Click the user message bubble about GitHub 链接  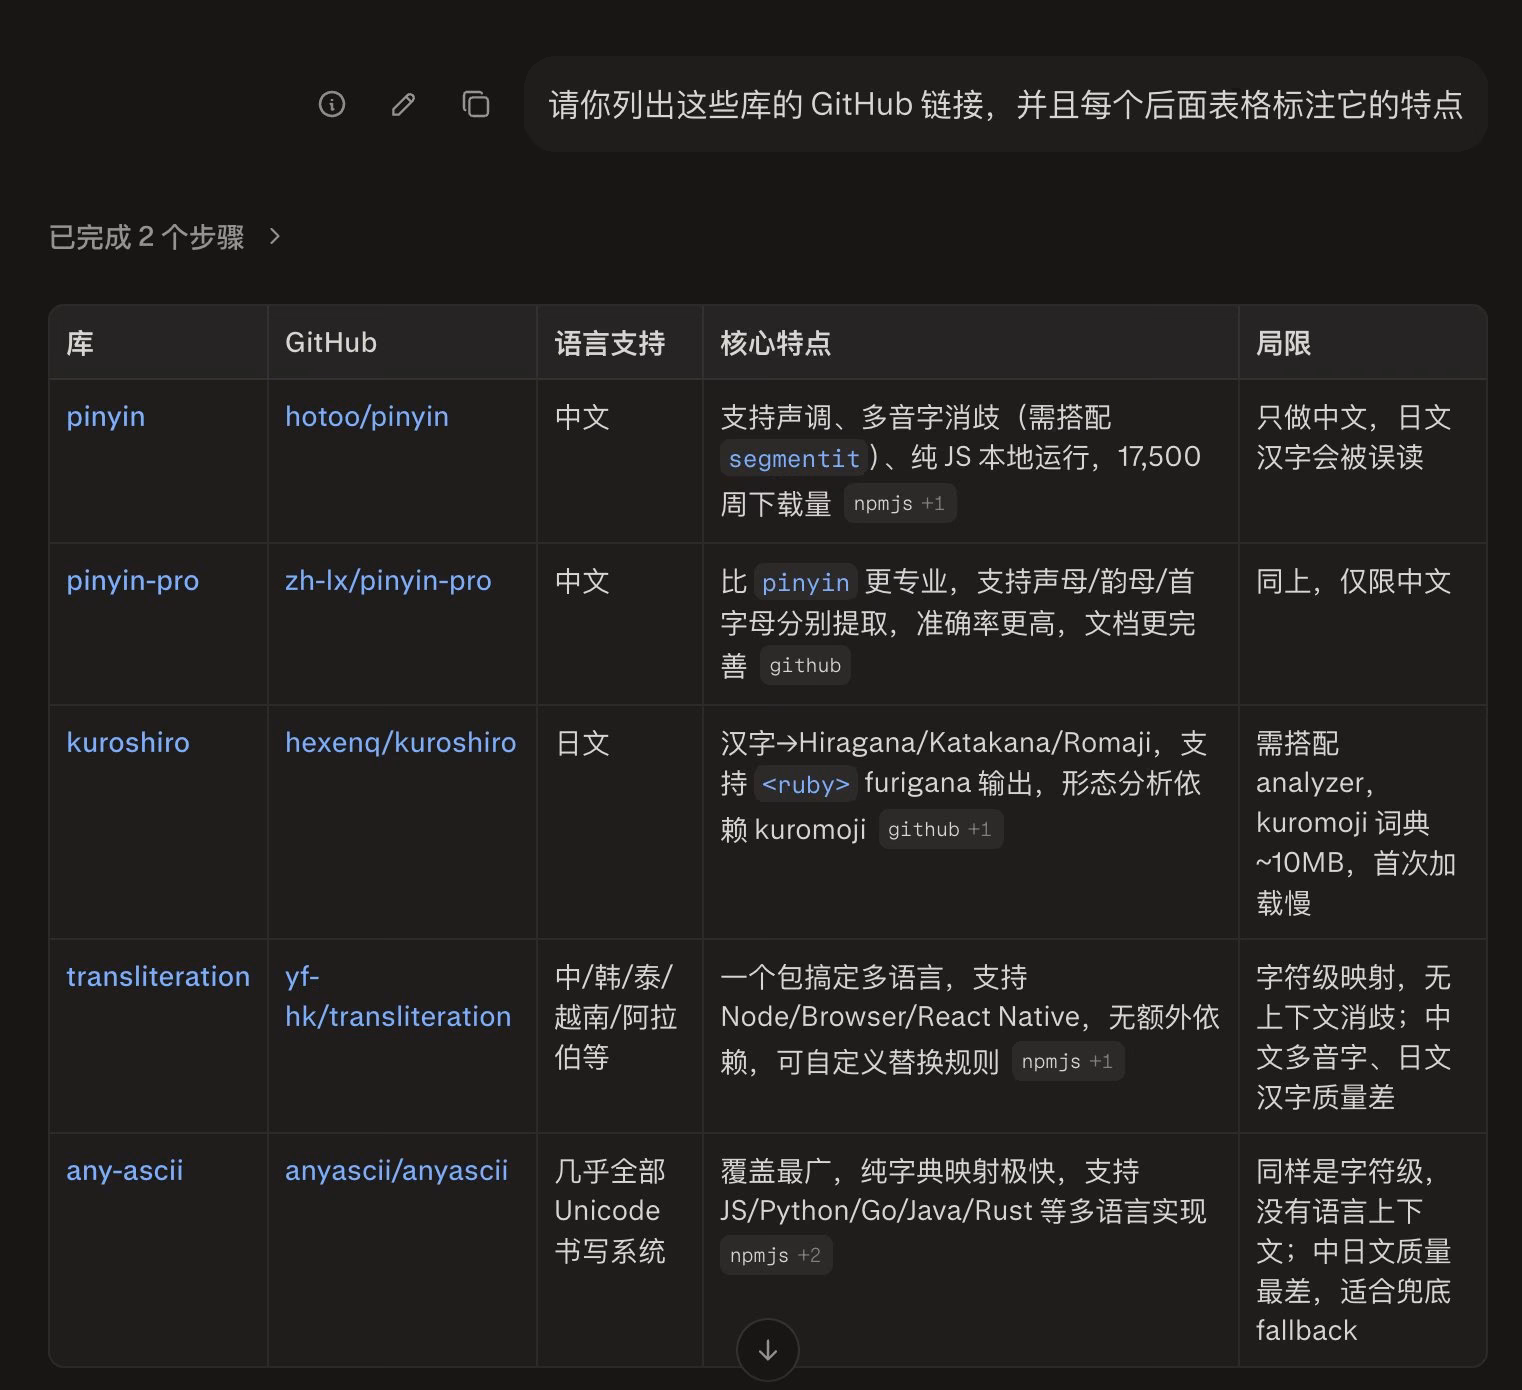[1005, 104]
